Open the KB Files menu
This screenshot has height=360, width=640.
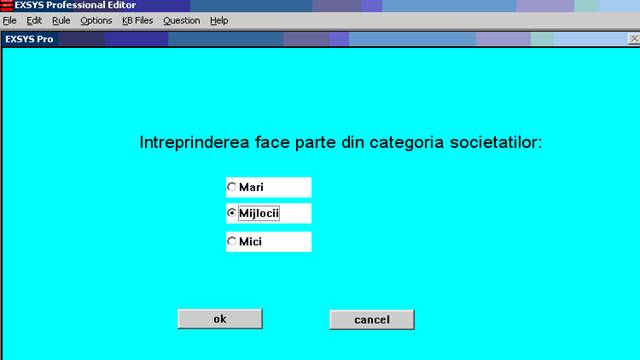(x=138, y=20)
